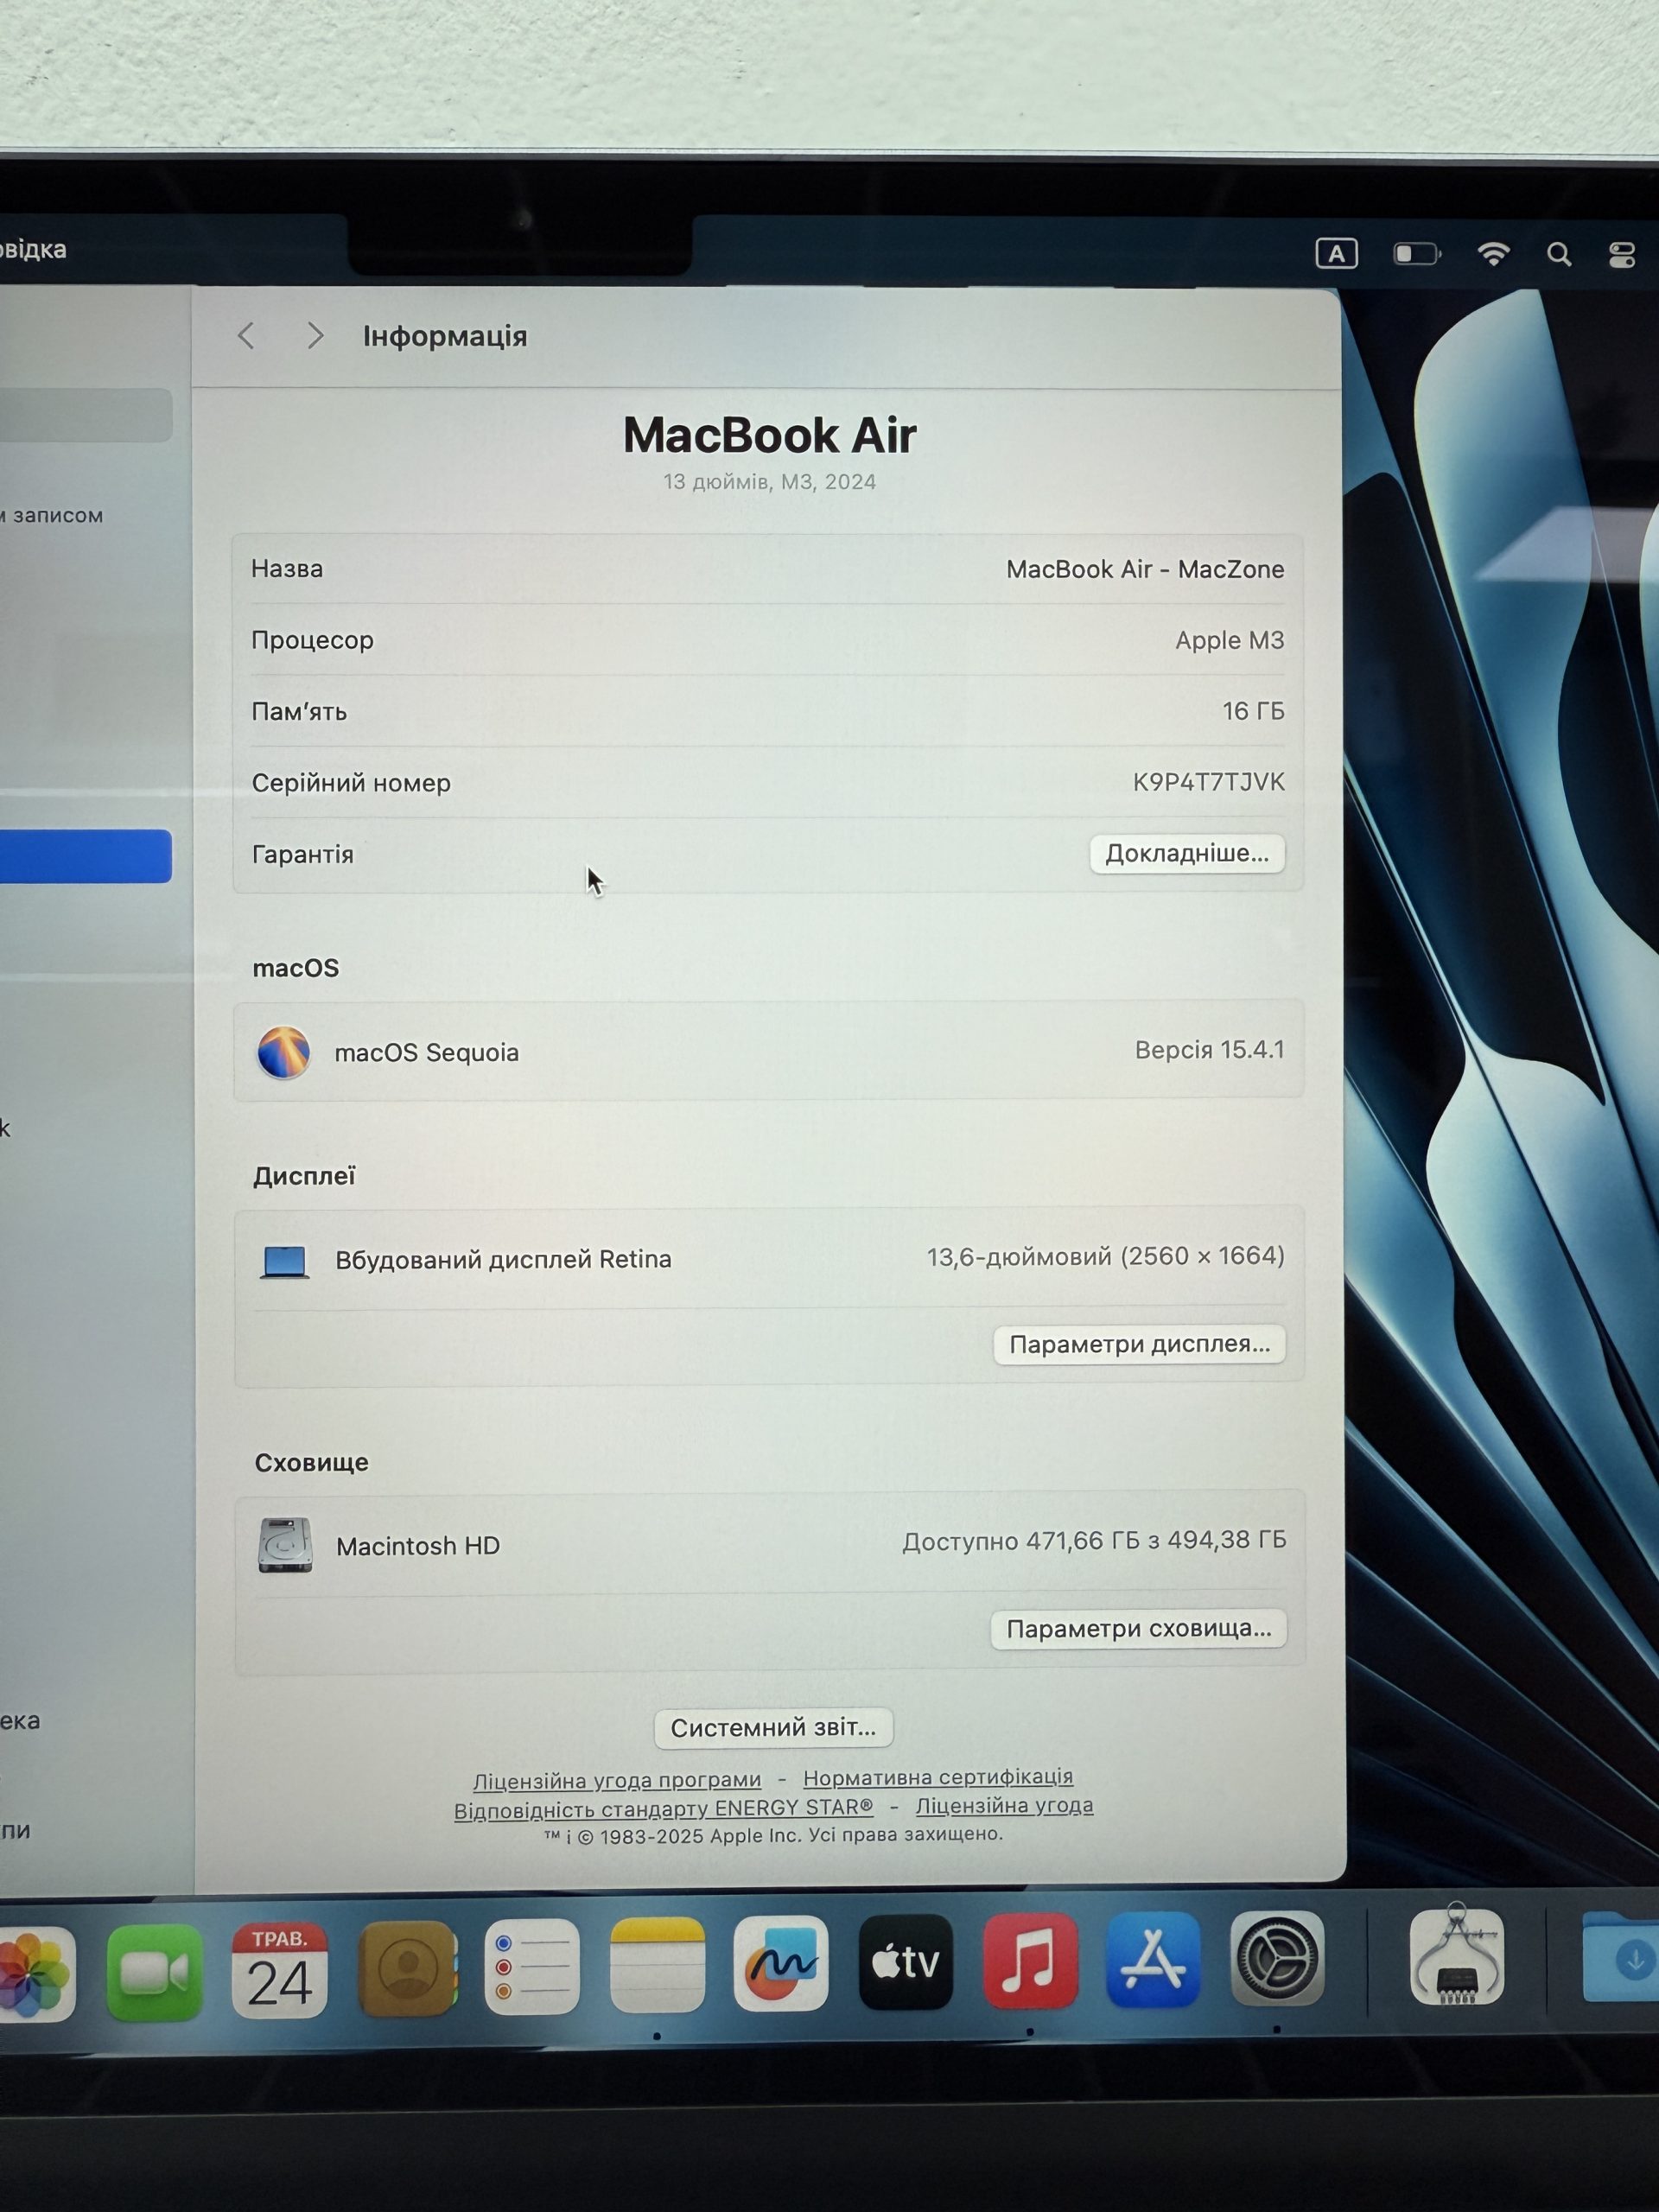Click the 13 дюймів, M3, 2024 subtitle
1659x2212 pixels.
769,482
